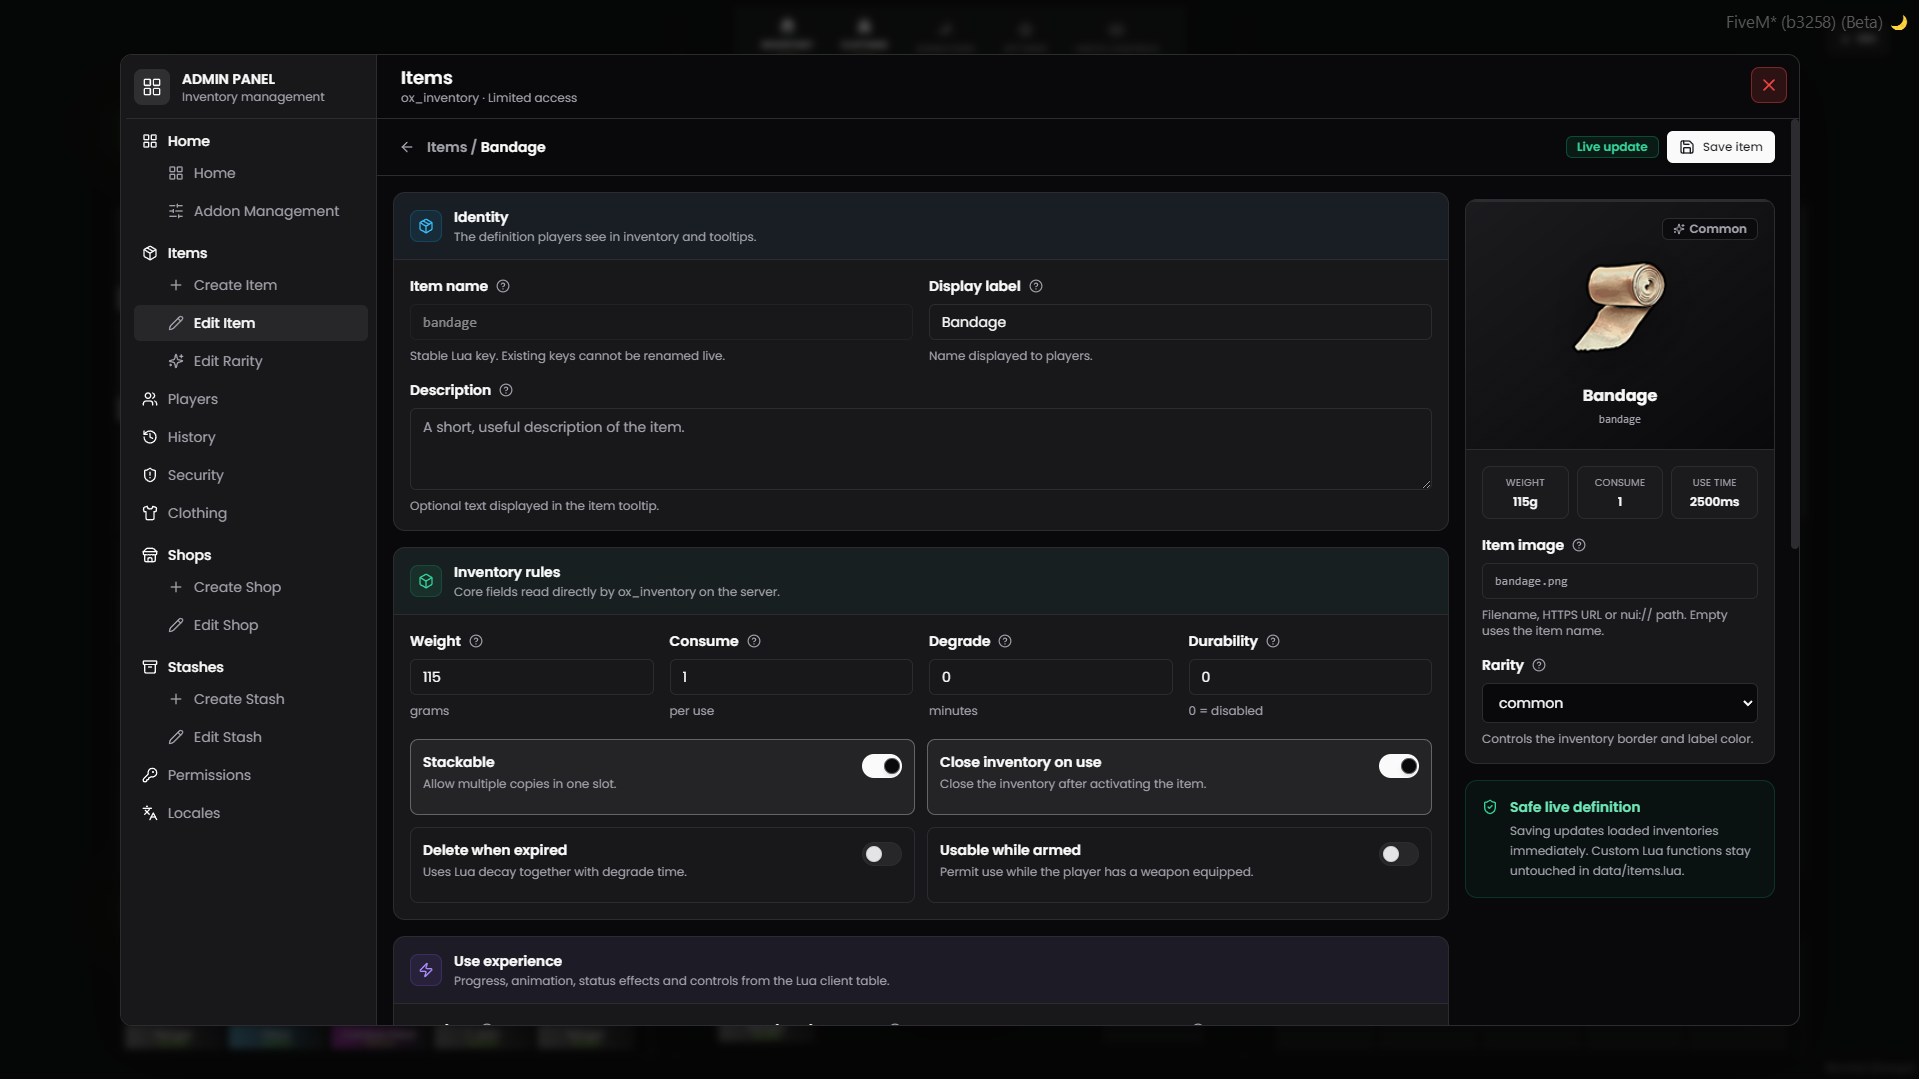Go to Edit Rarity in sidebar
Screen dimensions: 1919x1079
pyautogui.click(x=251, y=361)
